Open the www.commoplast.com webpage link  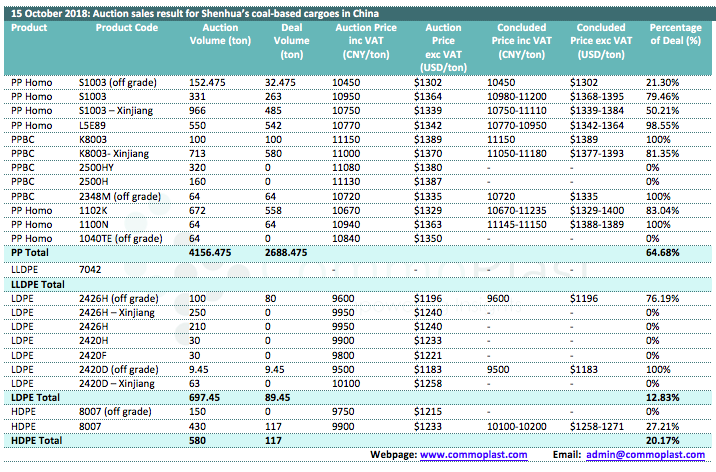pos(474,455)
